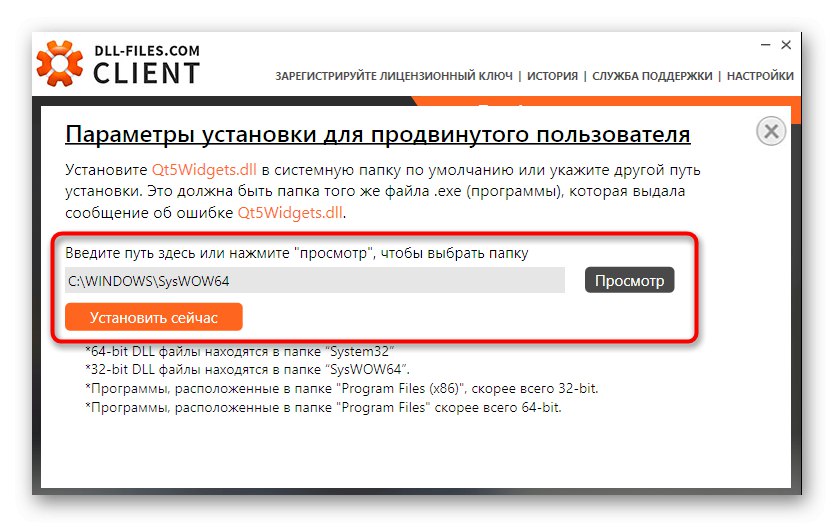Close the advanced install parameters panel
Viewport: 834px width, 527px height.
[x=771, y=131]
